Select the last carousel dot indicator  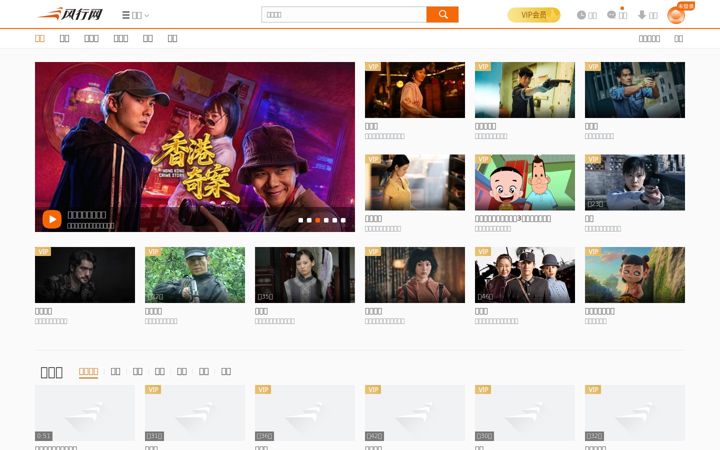tap(343, 220)
